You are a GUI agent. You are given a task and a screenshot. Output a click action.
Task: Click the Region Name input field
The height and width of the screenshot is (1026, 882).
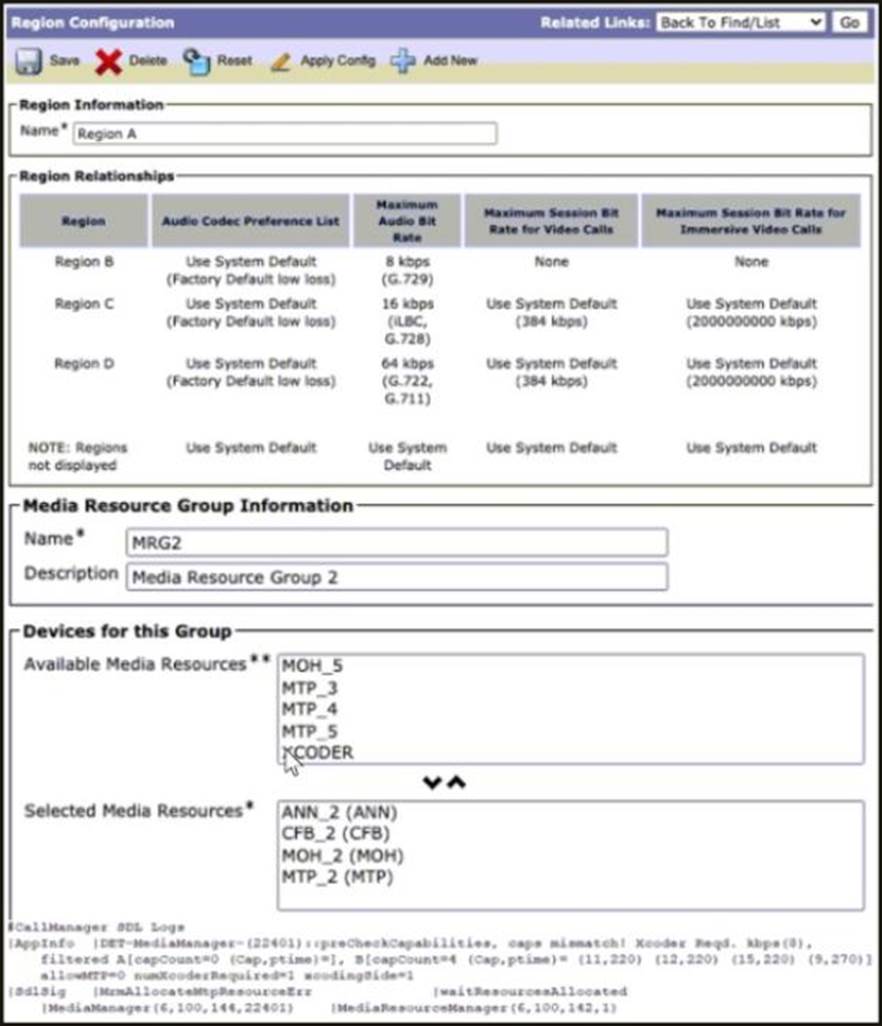[x=285, y=133]
